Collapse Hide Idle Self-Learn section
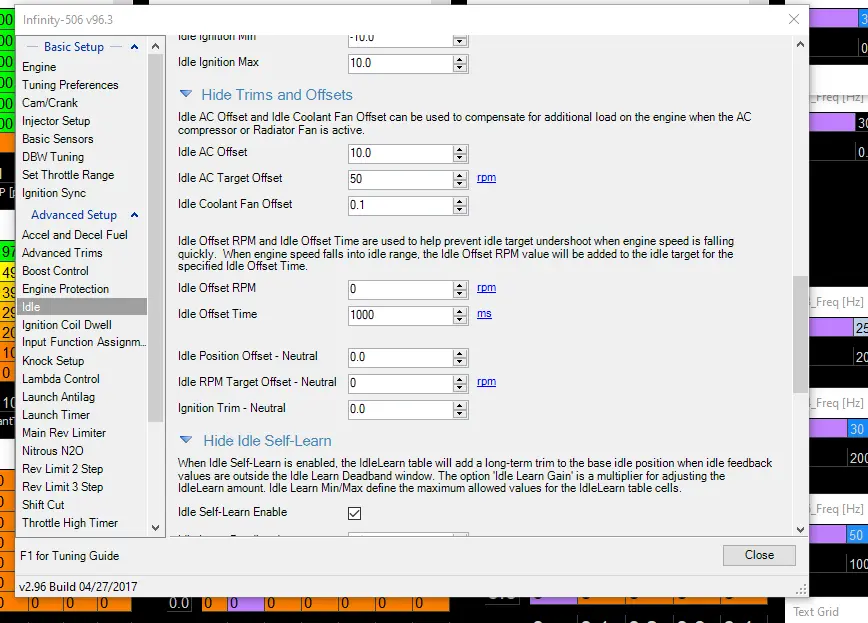Viewport: 868px width, 623px height. (x=186, y=440)
